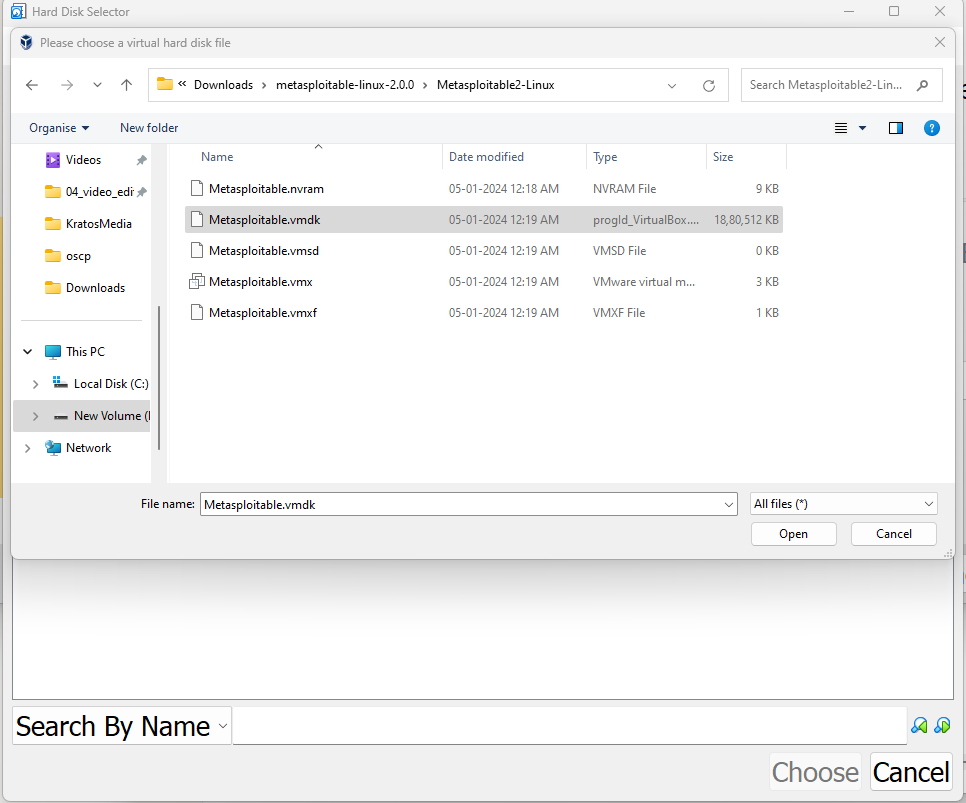Click the Choose button in Hard Disk Selector

coord(815,772)
